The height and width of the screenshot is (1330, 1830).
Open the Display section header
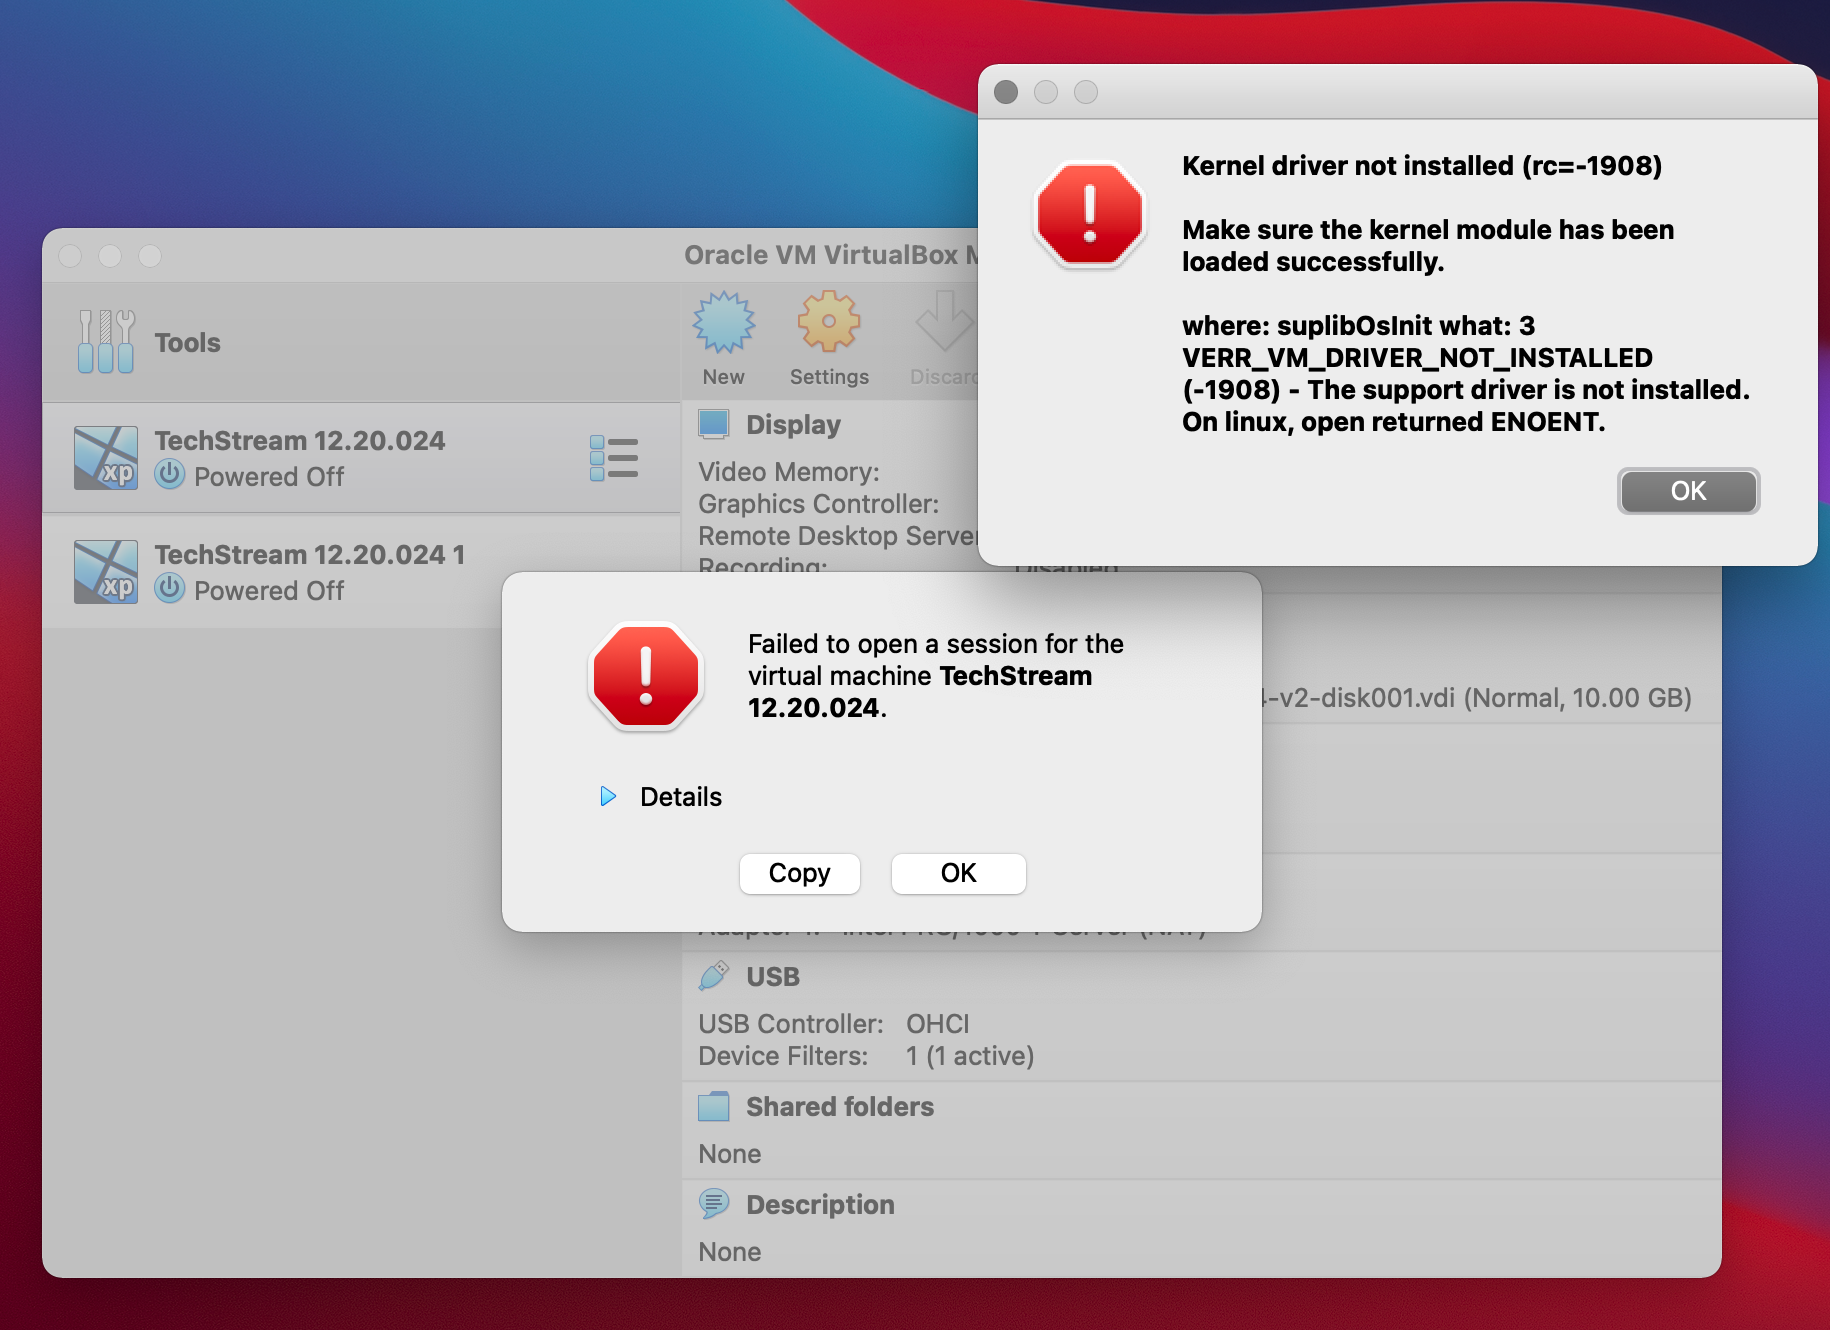coord(793,425)
